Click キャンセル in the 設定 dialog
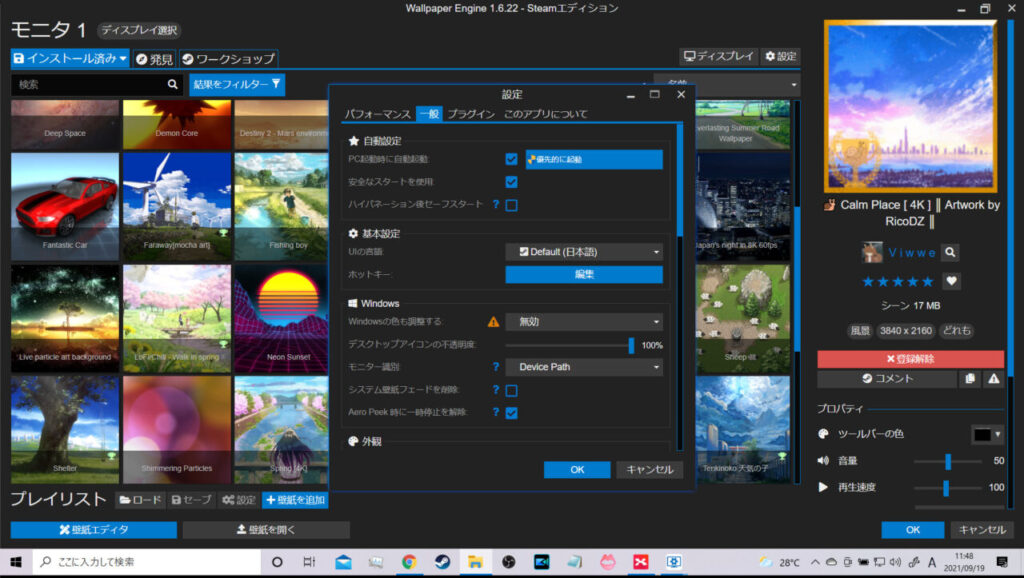The image size is (1024, 578). pyautogui.click(x=650, y=470)
